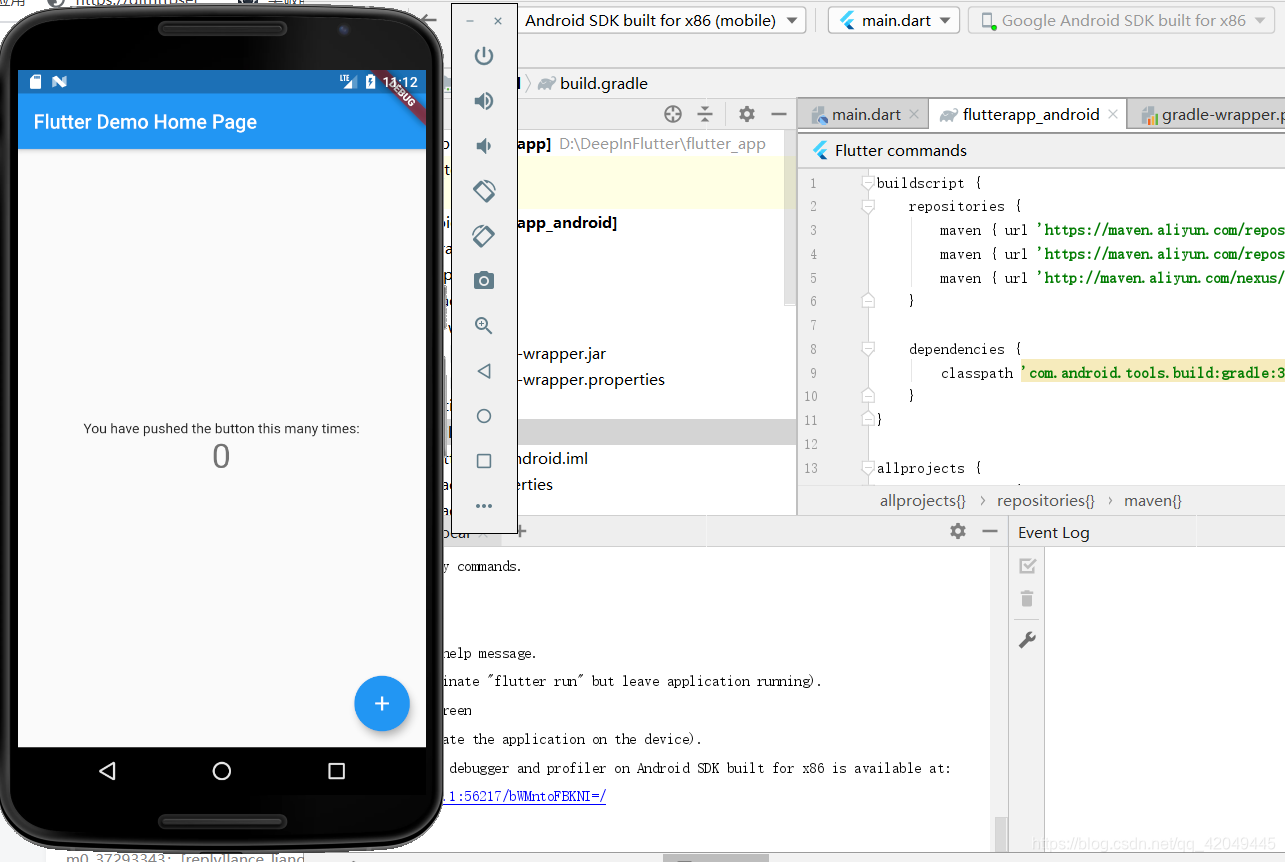1285x862 pixels.
Task: Tap the floating plus button in app
Action: (x=382, y=703)
